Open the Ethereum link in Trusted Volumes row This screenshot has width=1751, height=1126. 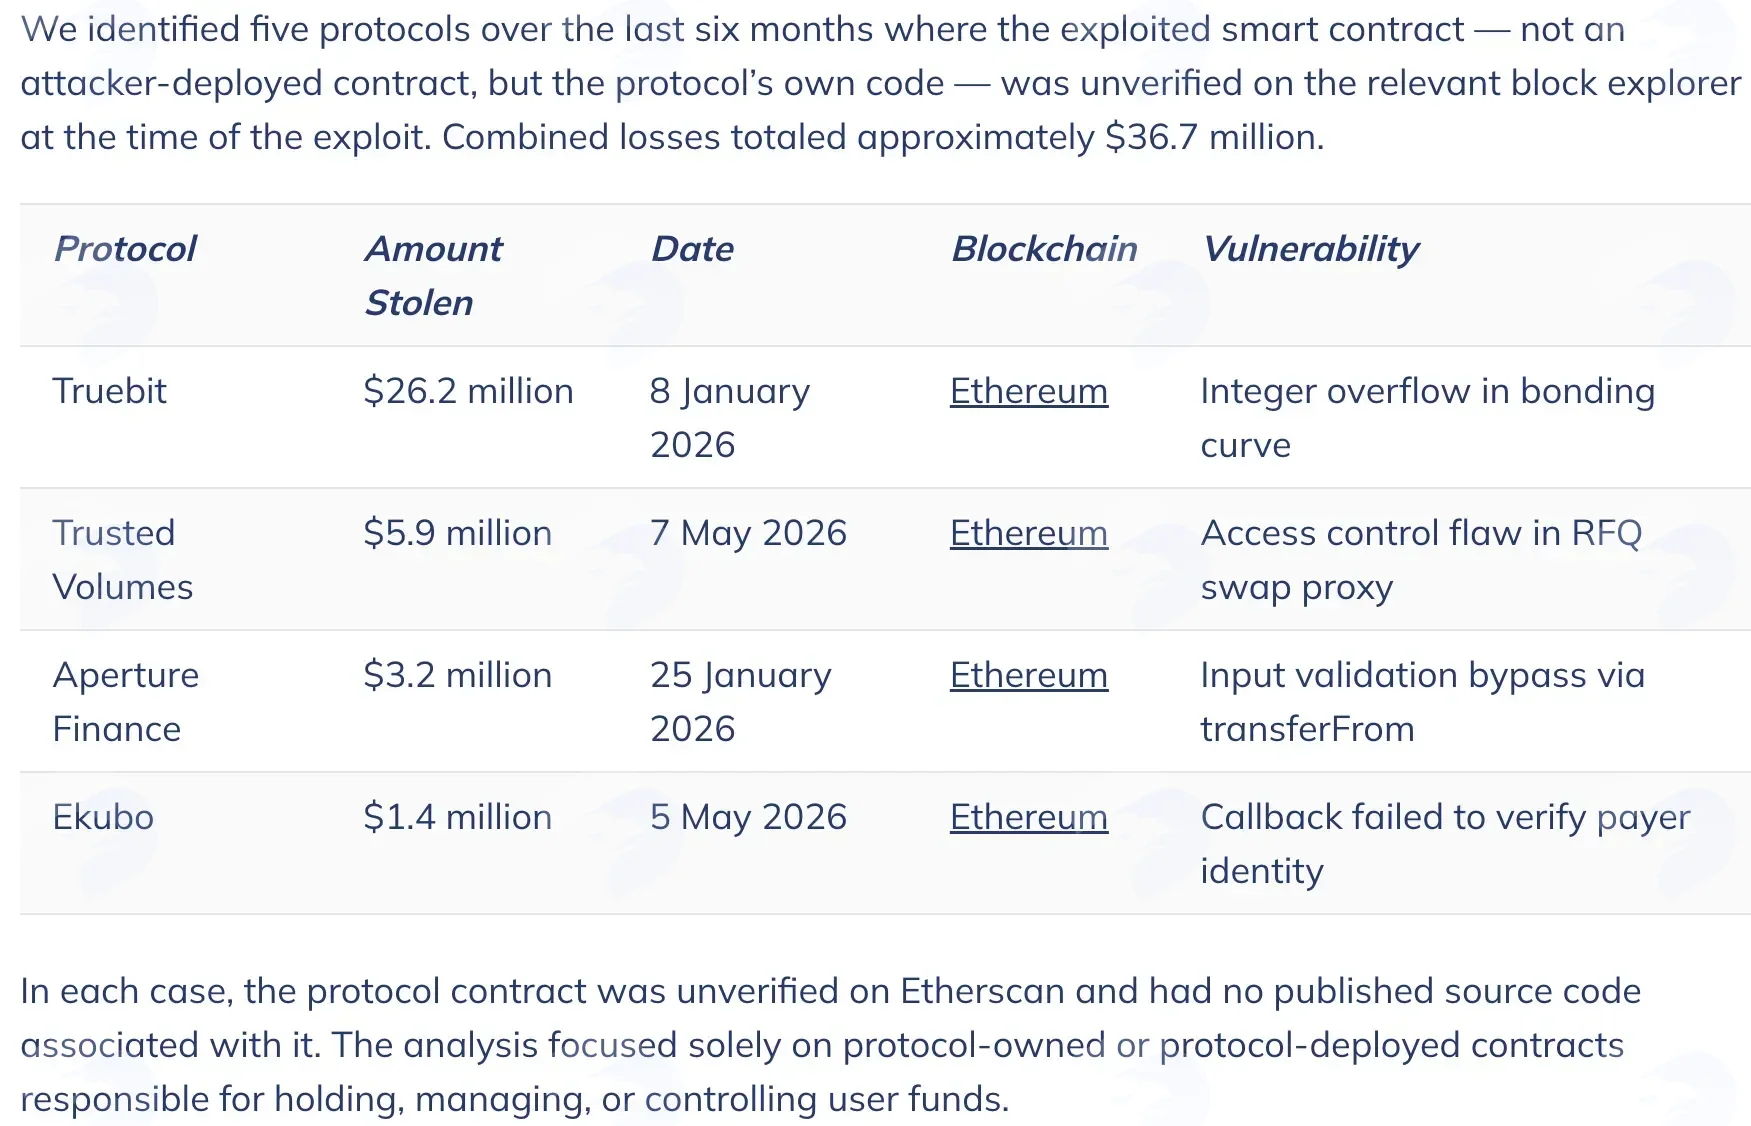point(1029,533)
